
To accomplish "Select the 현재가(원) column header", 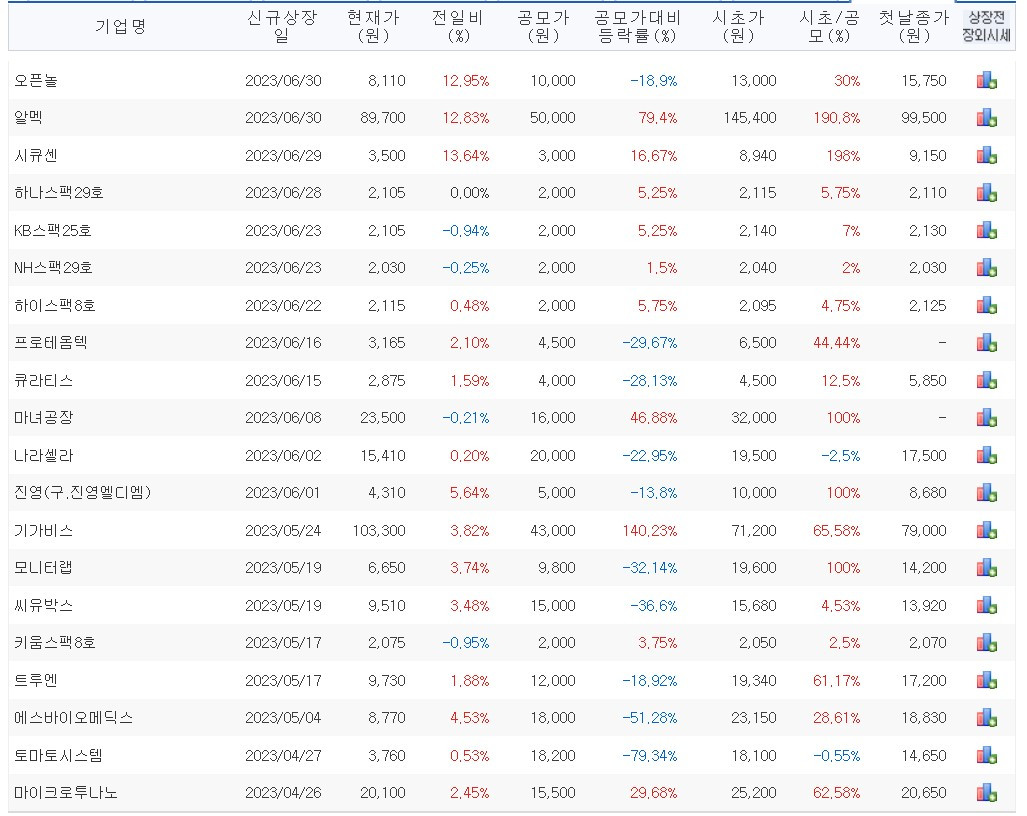I will (373, 26).
